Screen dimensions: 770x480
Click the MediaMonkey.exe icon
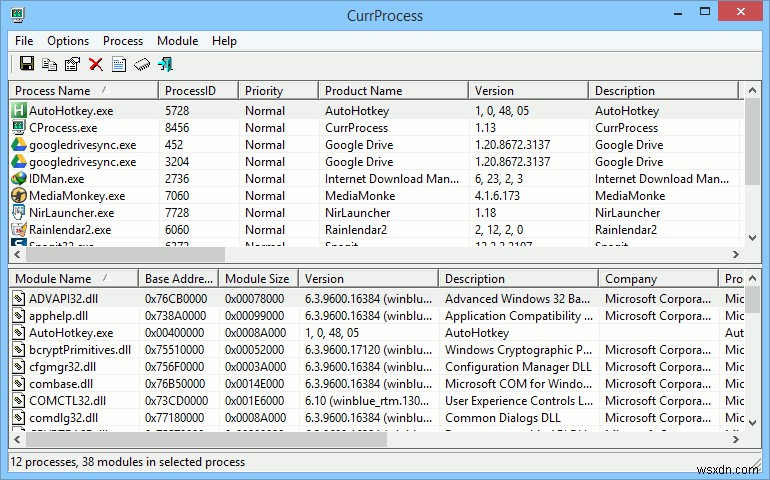pos(19,196)
